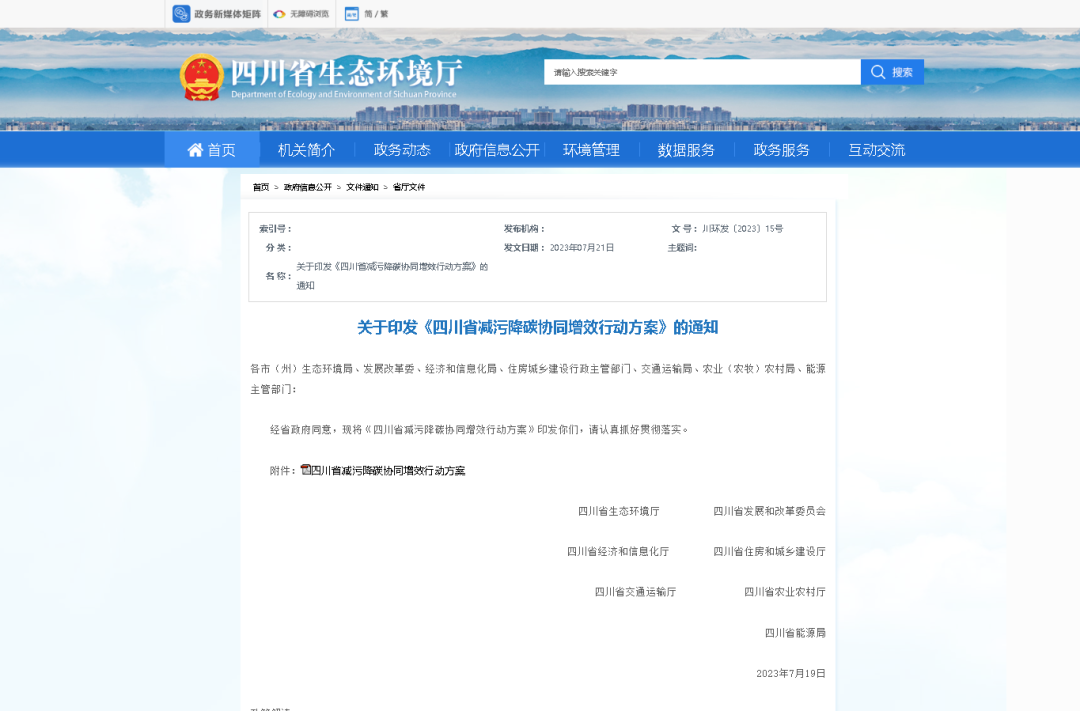Open the 政务动态 menu
The height and width of the screenshot is (711, 1080).
pos(402,150)
